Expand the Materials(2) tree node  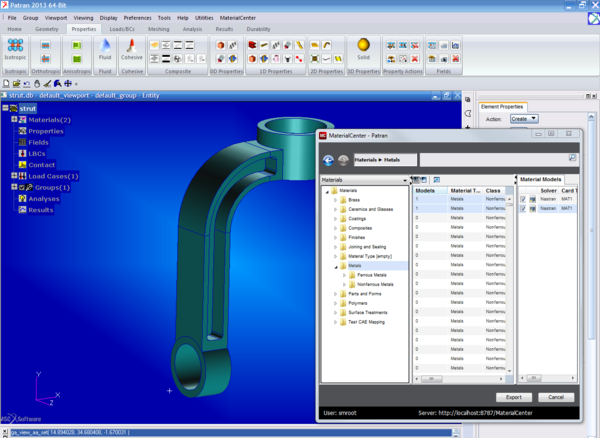click(x=14, y=119)
